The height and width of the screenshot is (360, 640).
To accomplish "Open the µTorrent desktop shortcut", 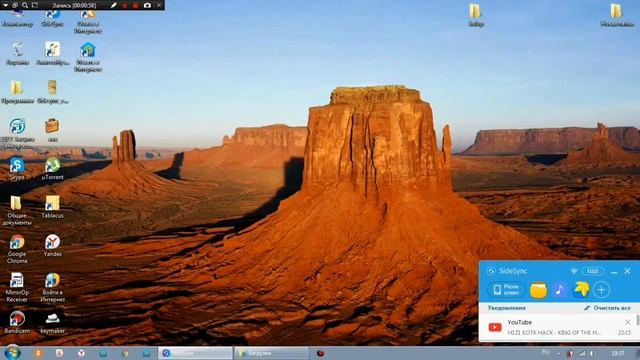I will (53, 169).
